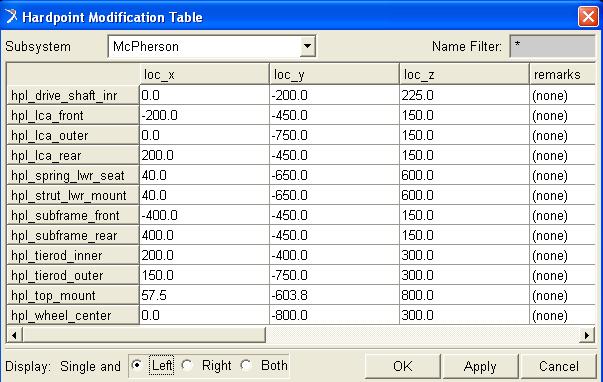Select row header hpl_subframe_front
The width and height of the screenshot is (603, 382).
coord(73,215)
